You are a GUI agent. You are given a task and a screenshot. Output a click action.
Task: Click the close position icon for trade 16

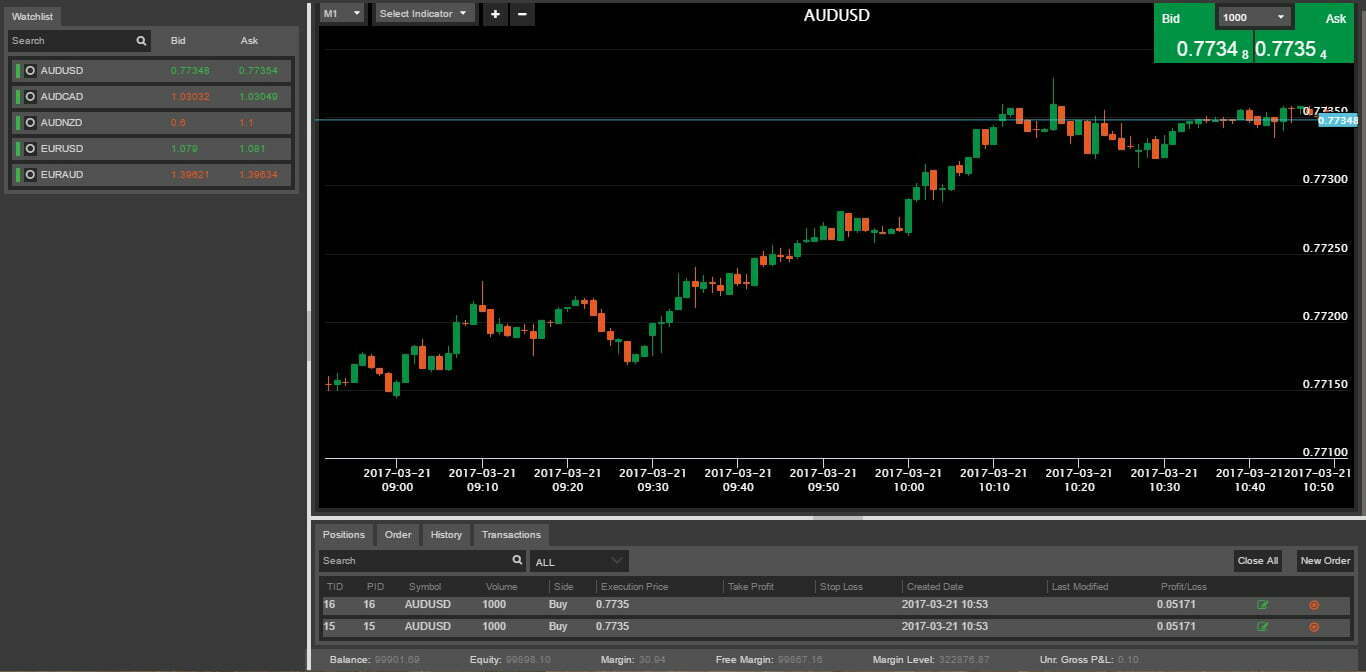[1314, 605]
